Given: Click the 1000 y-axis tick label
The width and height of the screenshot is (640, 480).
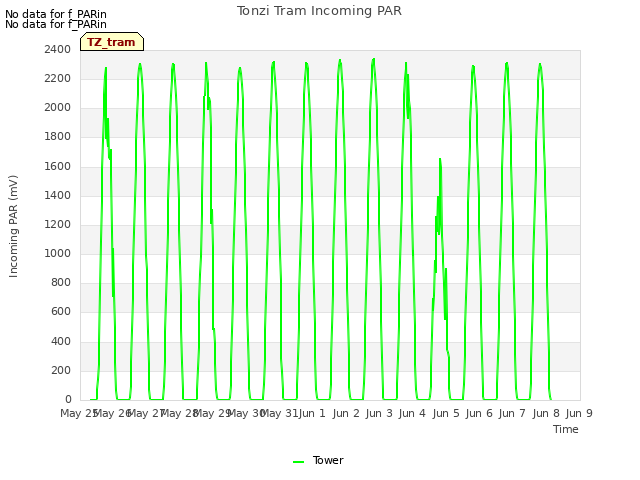Looking at the screenshot, I should click(x=58, y=253).
